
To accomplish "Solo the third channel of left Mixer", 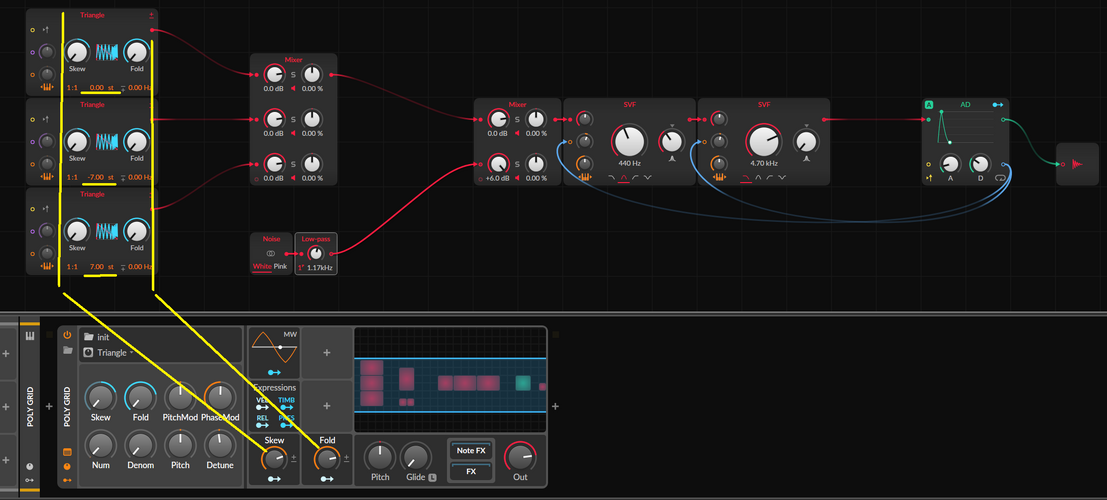I will coord(293,165).
